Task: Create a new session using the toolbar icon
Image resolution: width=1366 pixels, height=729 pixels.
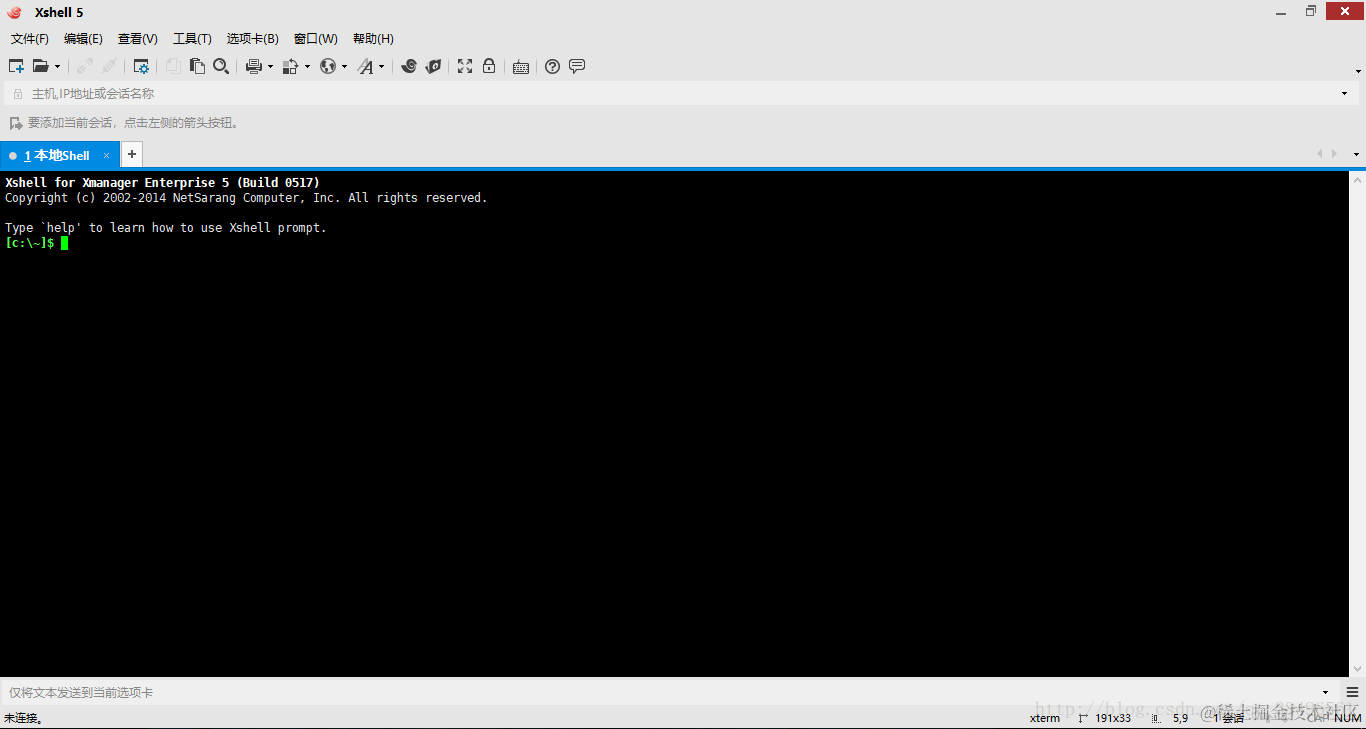Action: pyautogui.click(x=16, y=66)
